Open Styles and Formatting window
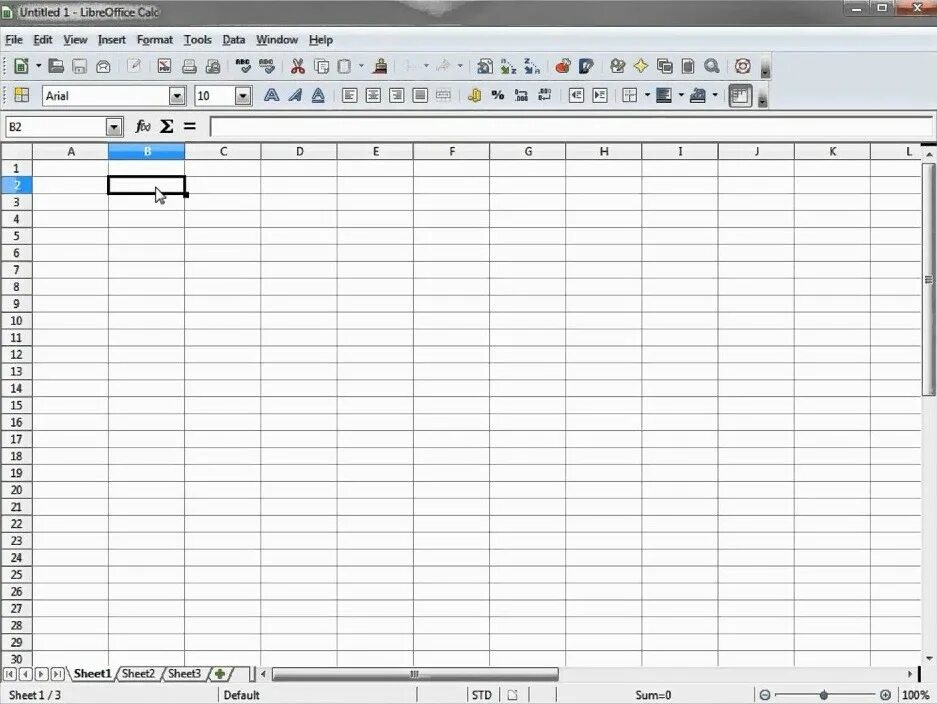 [22, 96]
